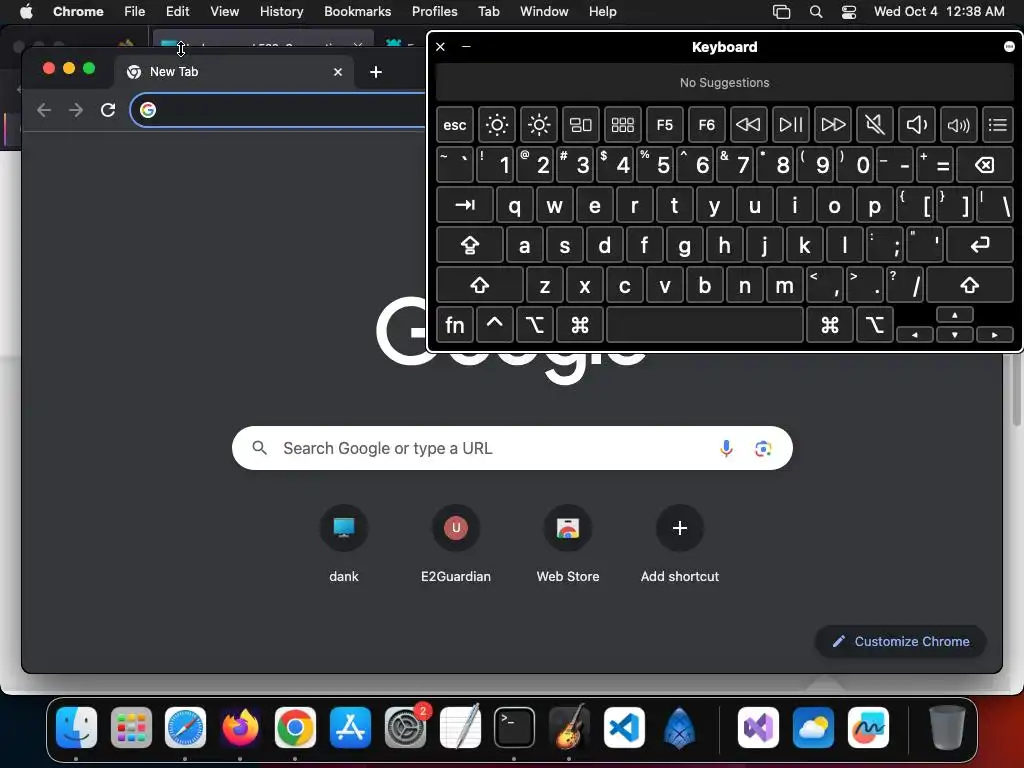Toggle the caps lock key
Image resolution: width=1024 pixels, height=768 pixels.
470,245
